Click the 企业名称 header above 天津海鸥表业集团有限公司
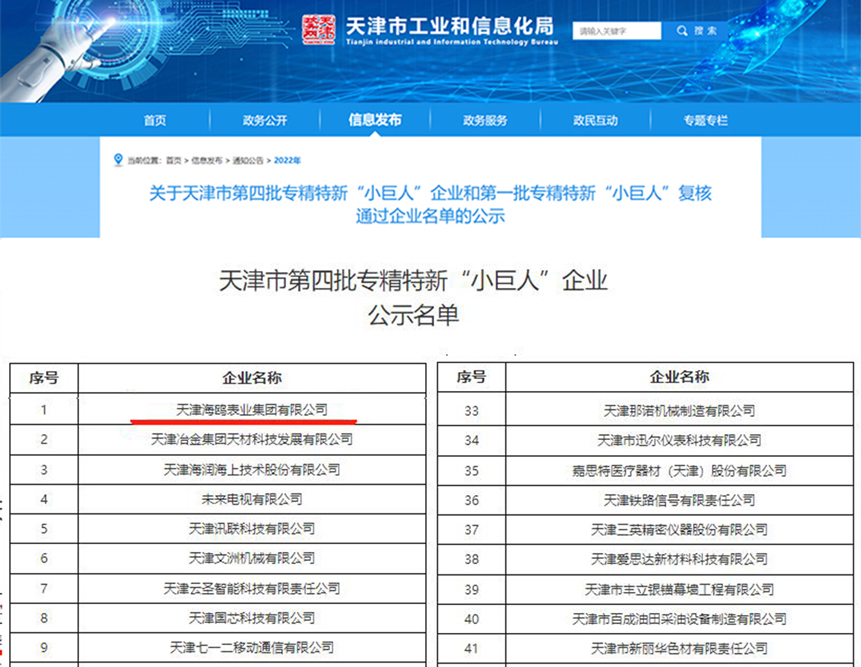This screenshot has height=667, width=861. pos(252,378)
